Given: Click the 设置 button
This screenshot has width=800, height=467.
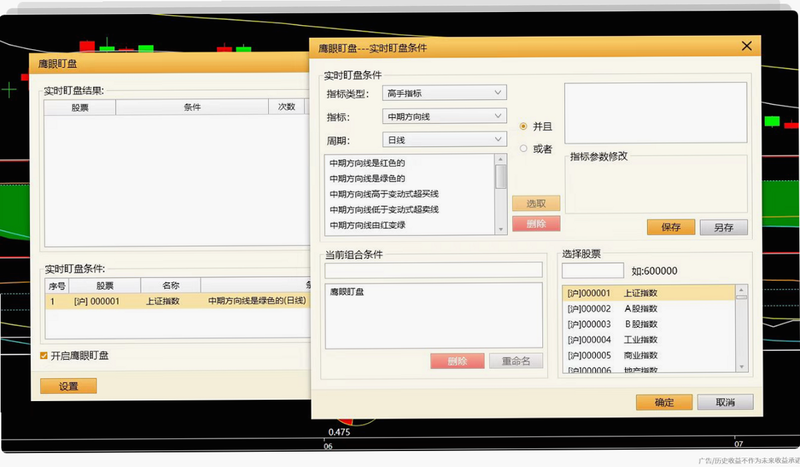Looking at the screenshot, I should click(x=68, y=386).
